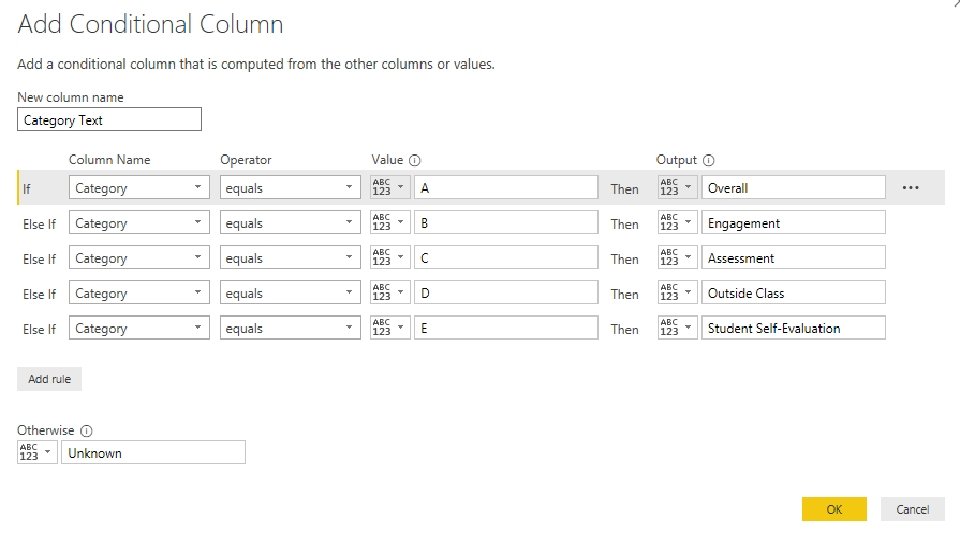
Task: Click the Otherwise field containing Unknown
Action: click(152, 453)
